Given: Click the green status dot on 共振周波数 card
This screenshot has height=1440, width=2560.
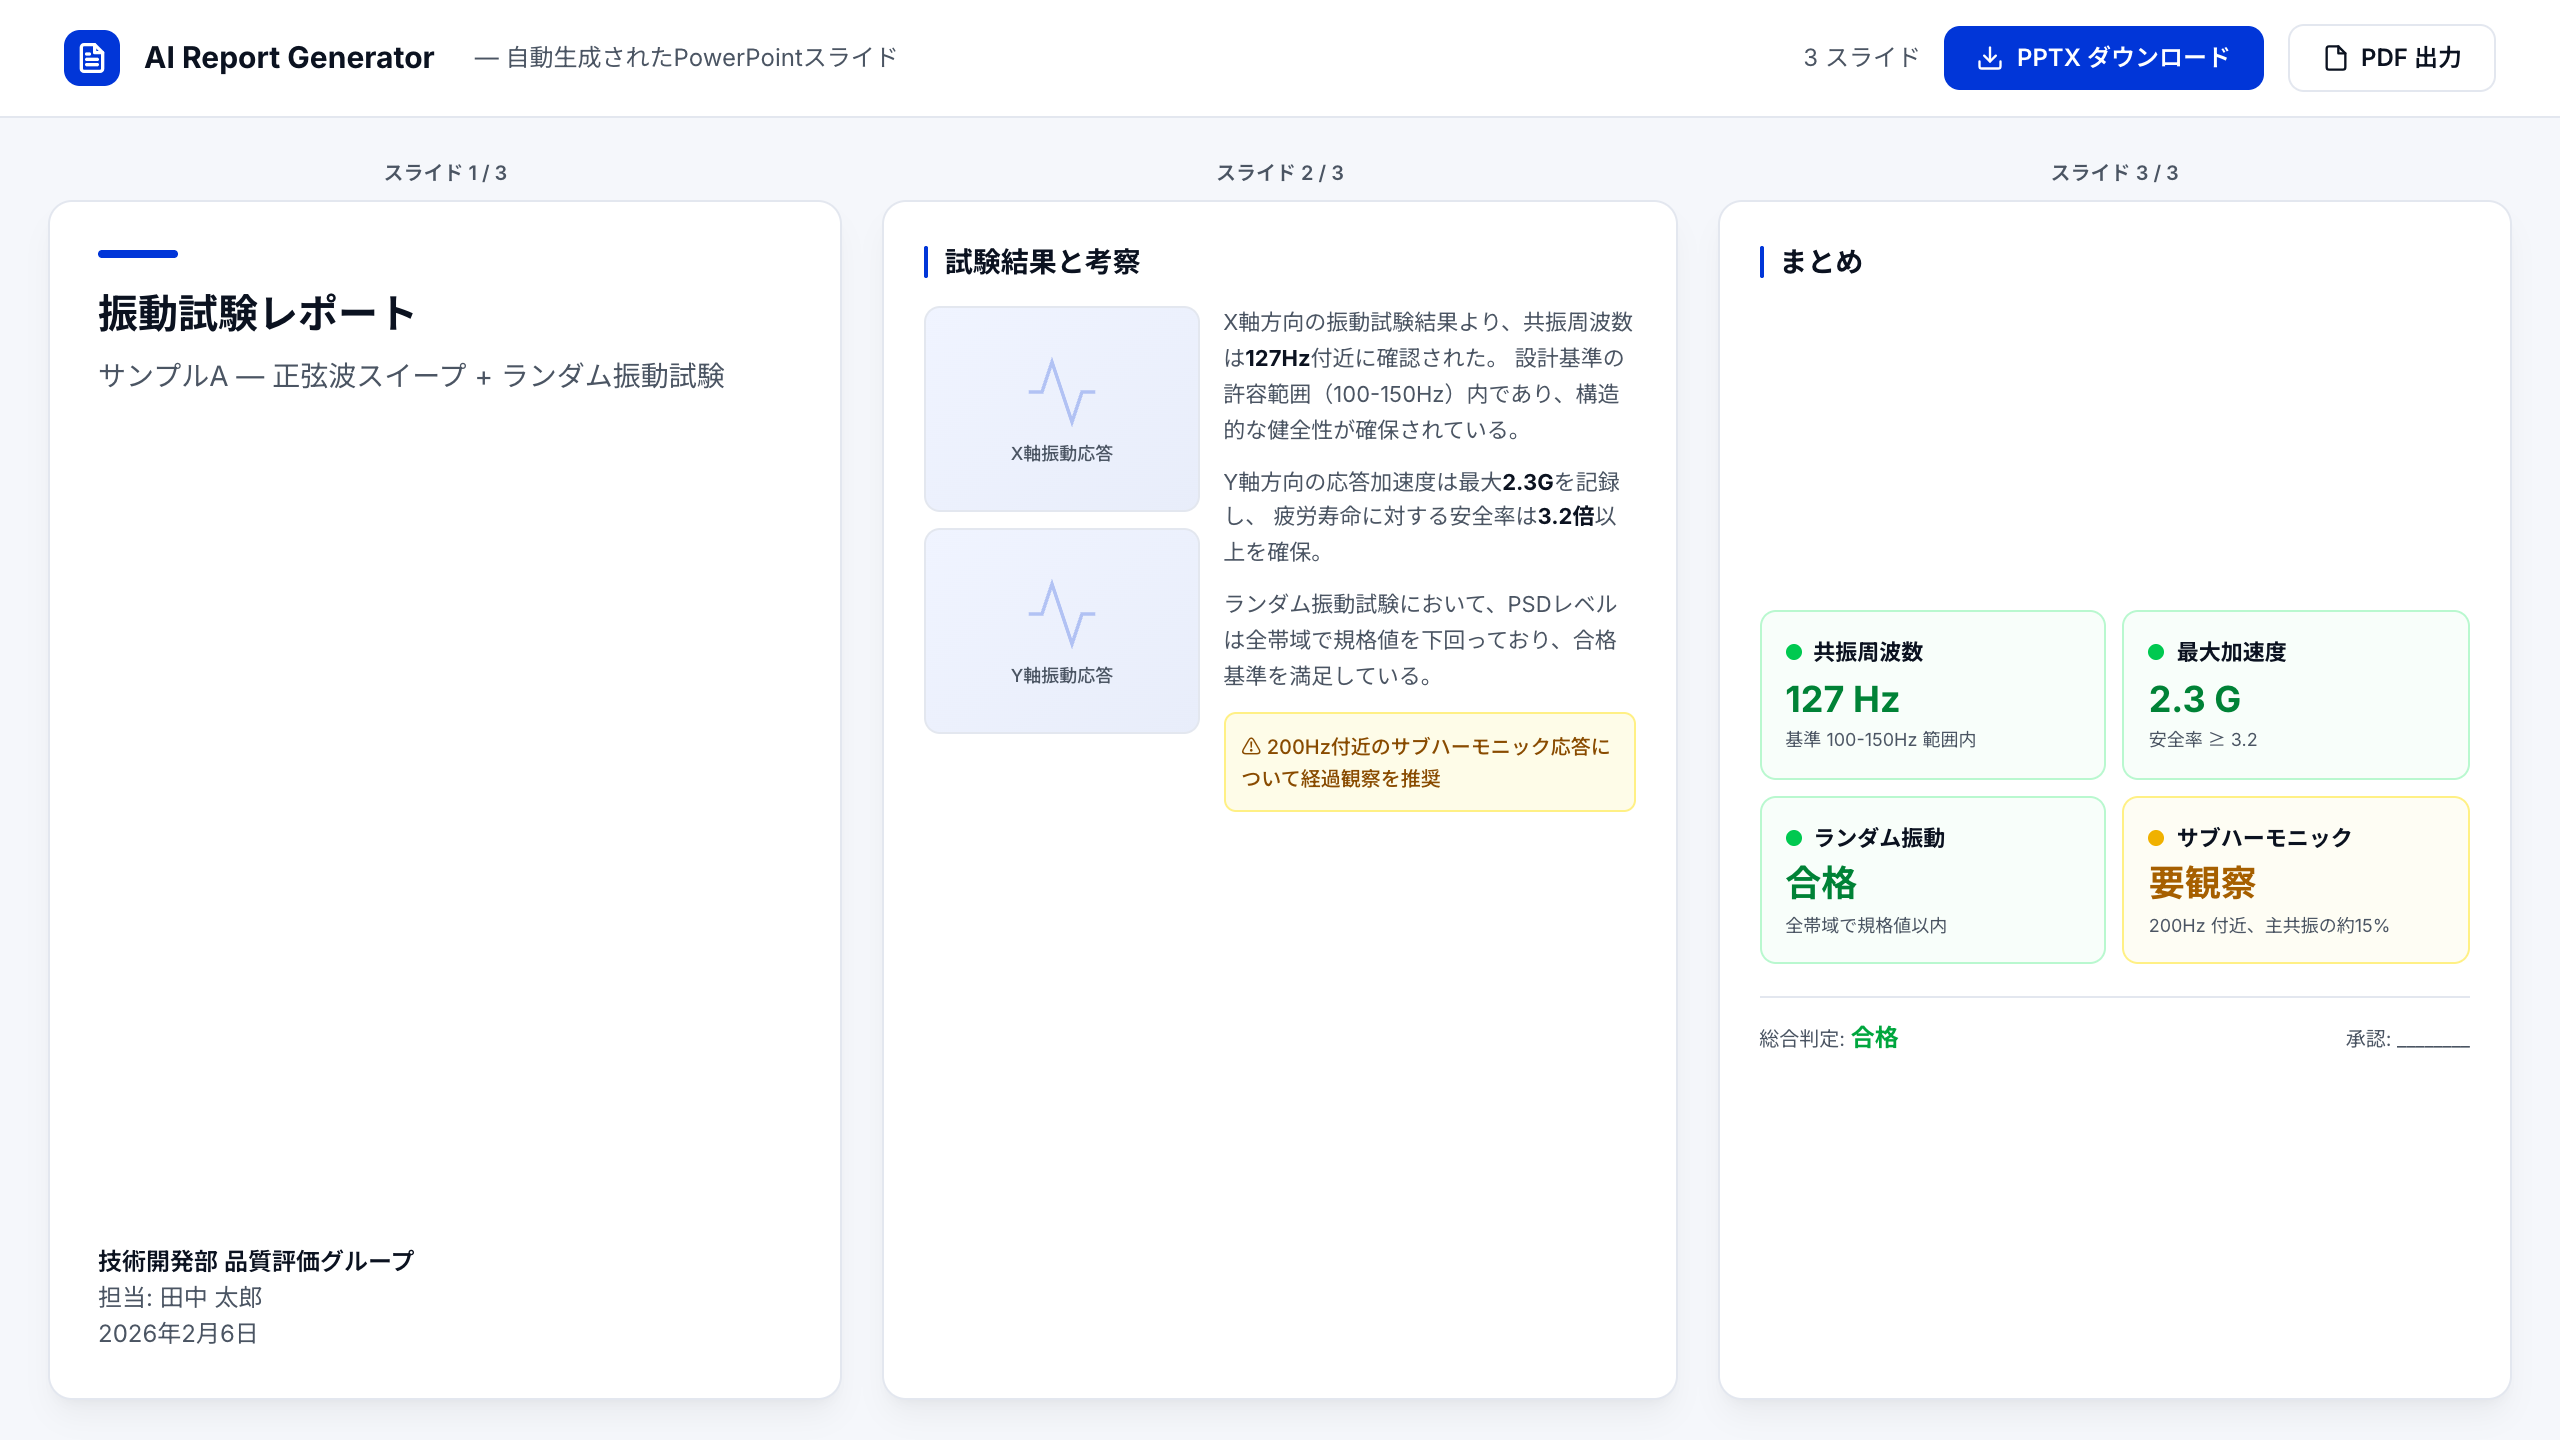Looking at the screenshot, I should coord(1795,653).
